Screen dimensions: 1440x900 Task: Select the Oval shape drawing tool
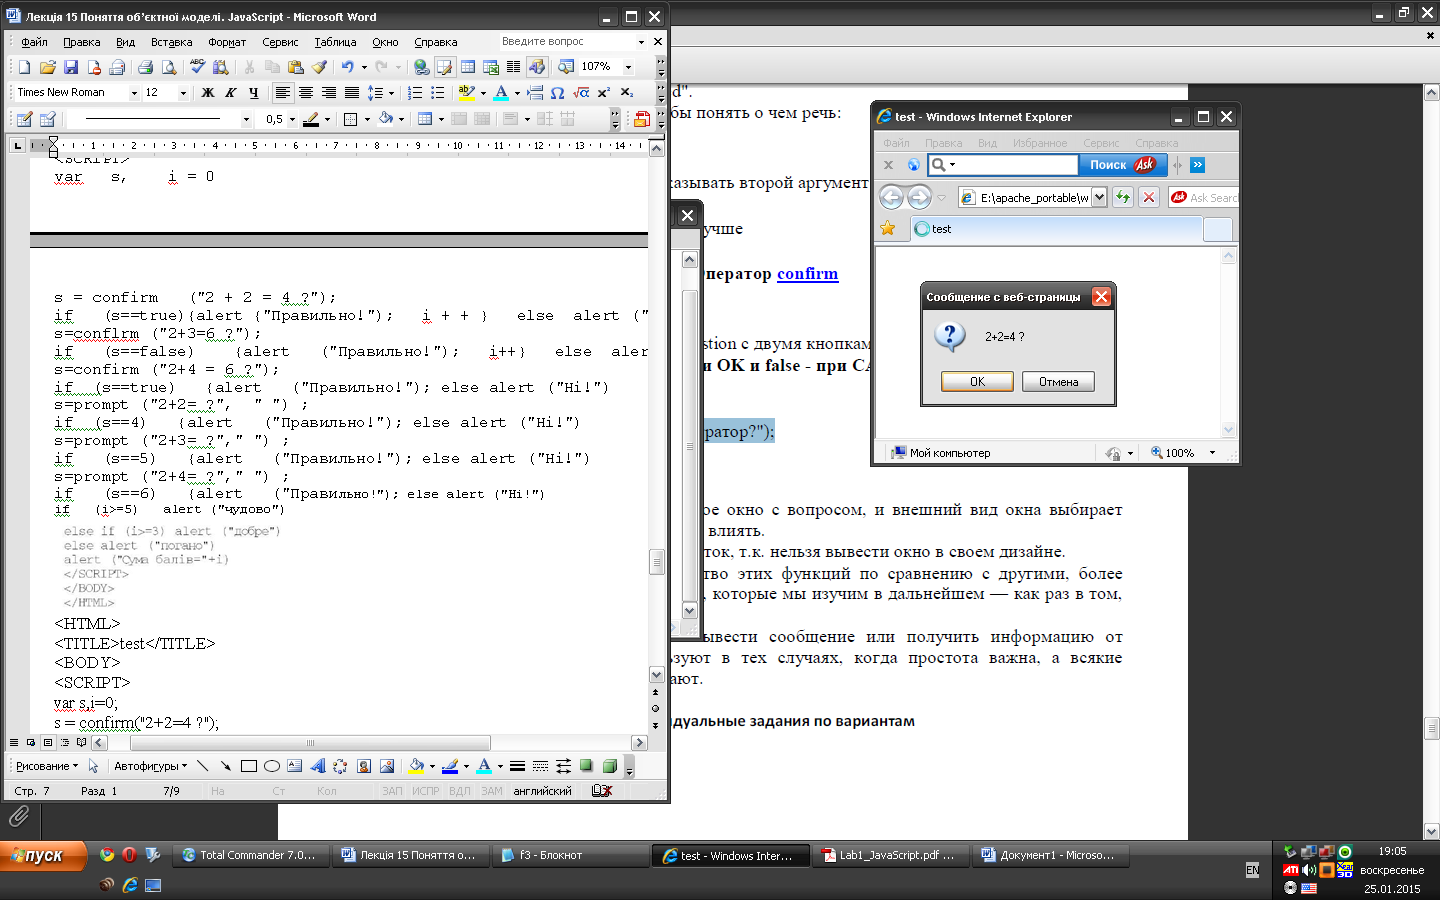pyautogui.click(x=271, y=766)
